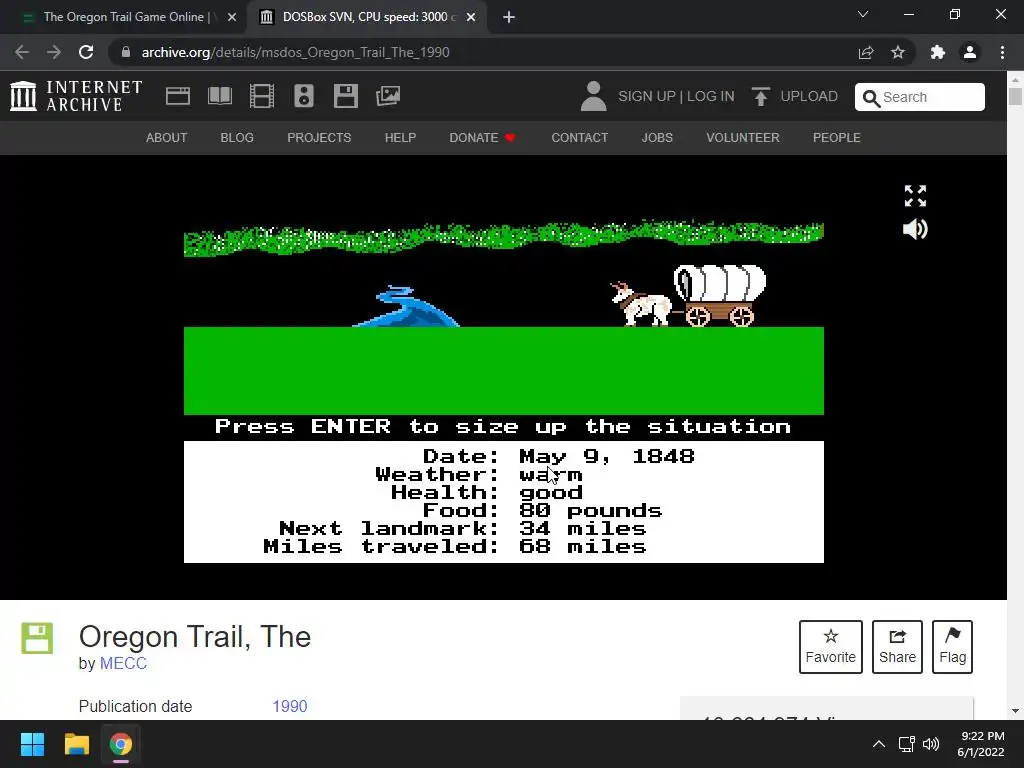Click the Chrome taskbar icon
This screenshot has width=1024, height=768.
tap(121, 744)
